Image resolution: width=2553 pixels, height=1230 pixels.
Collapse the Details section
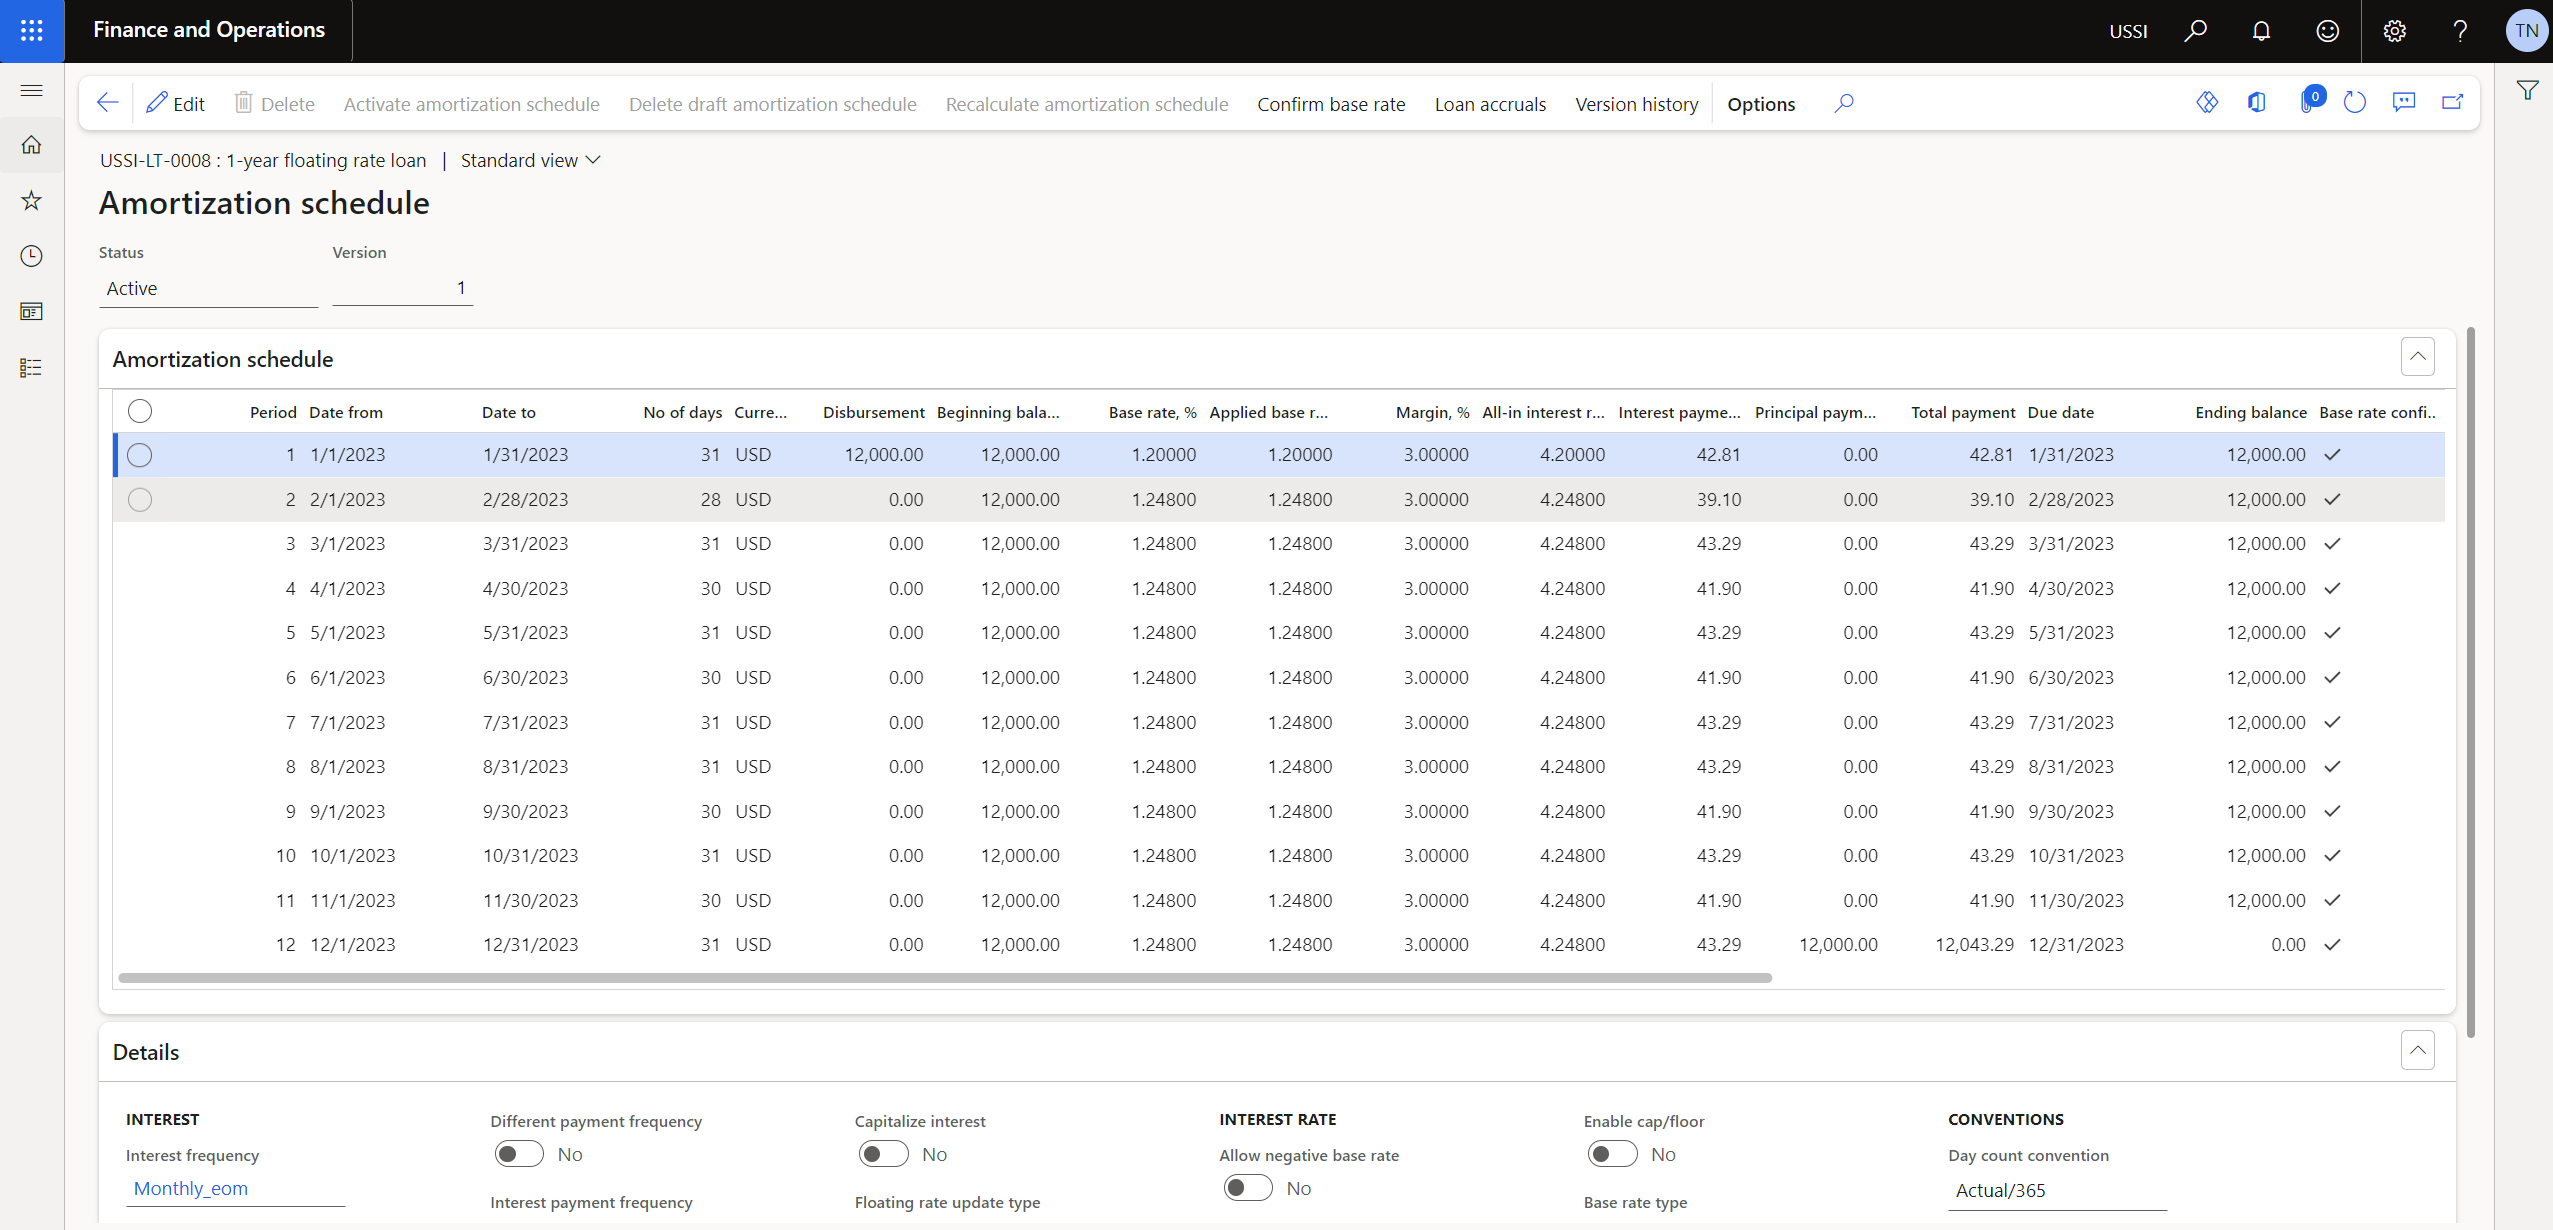click(x=2418, y=1049)
